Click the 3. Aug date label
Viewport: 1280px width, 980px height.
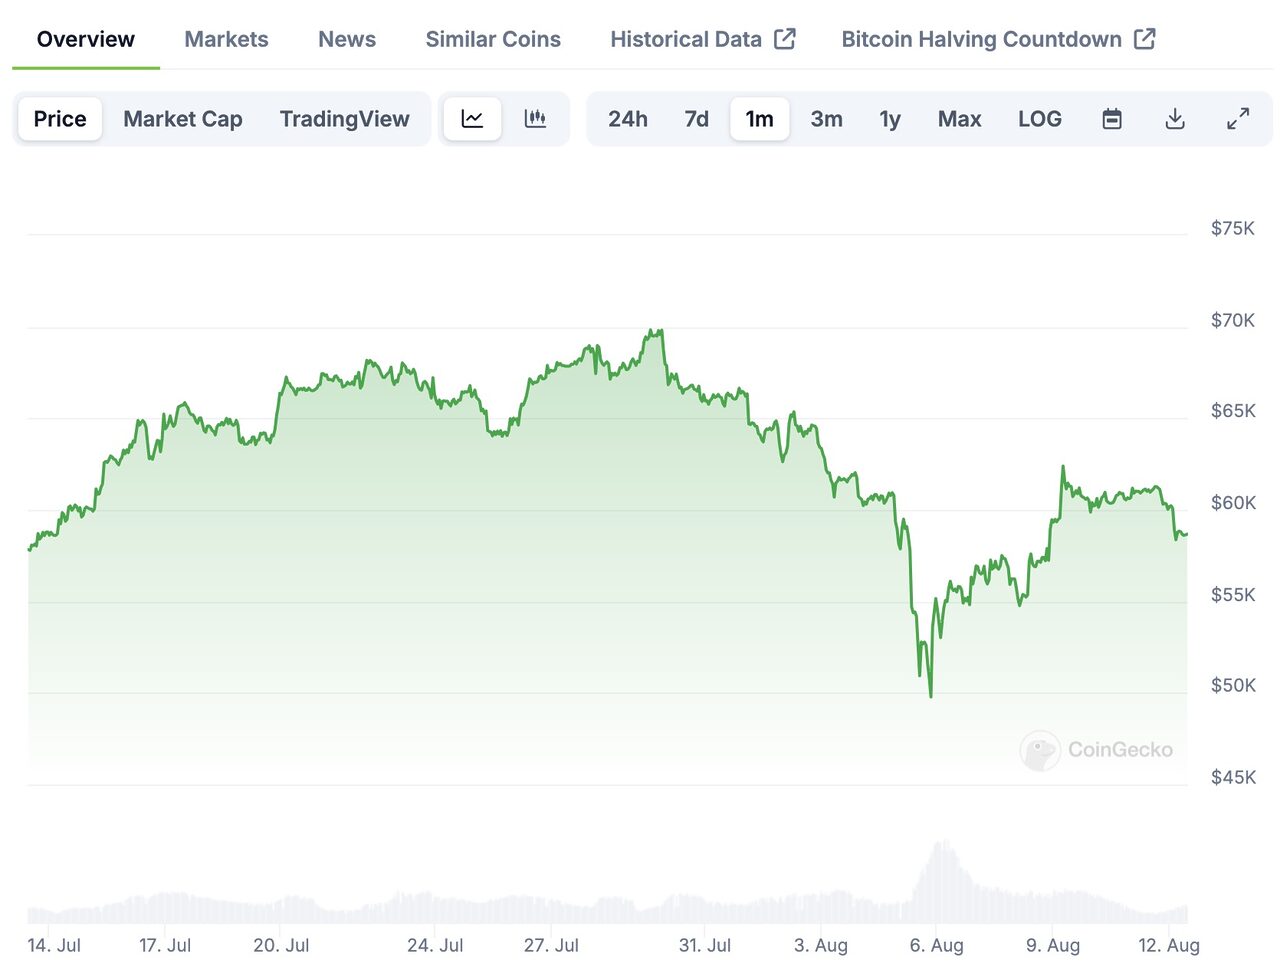(821, 945)
